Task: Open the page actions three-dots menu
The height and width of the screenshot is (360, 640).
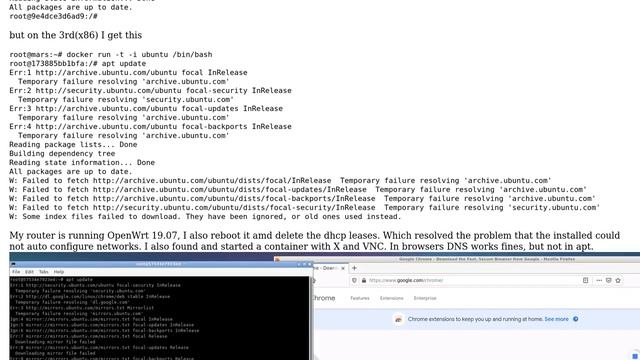Action: [x=599, y=280]
